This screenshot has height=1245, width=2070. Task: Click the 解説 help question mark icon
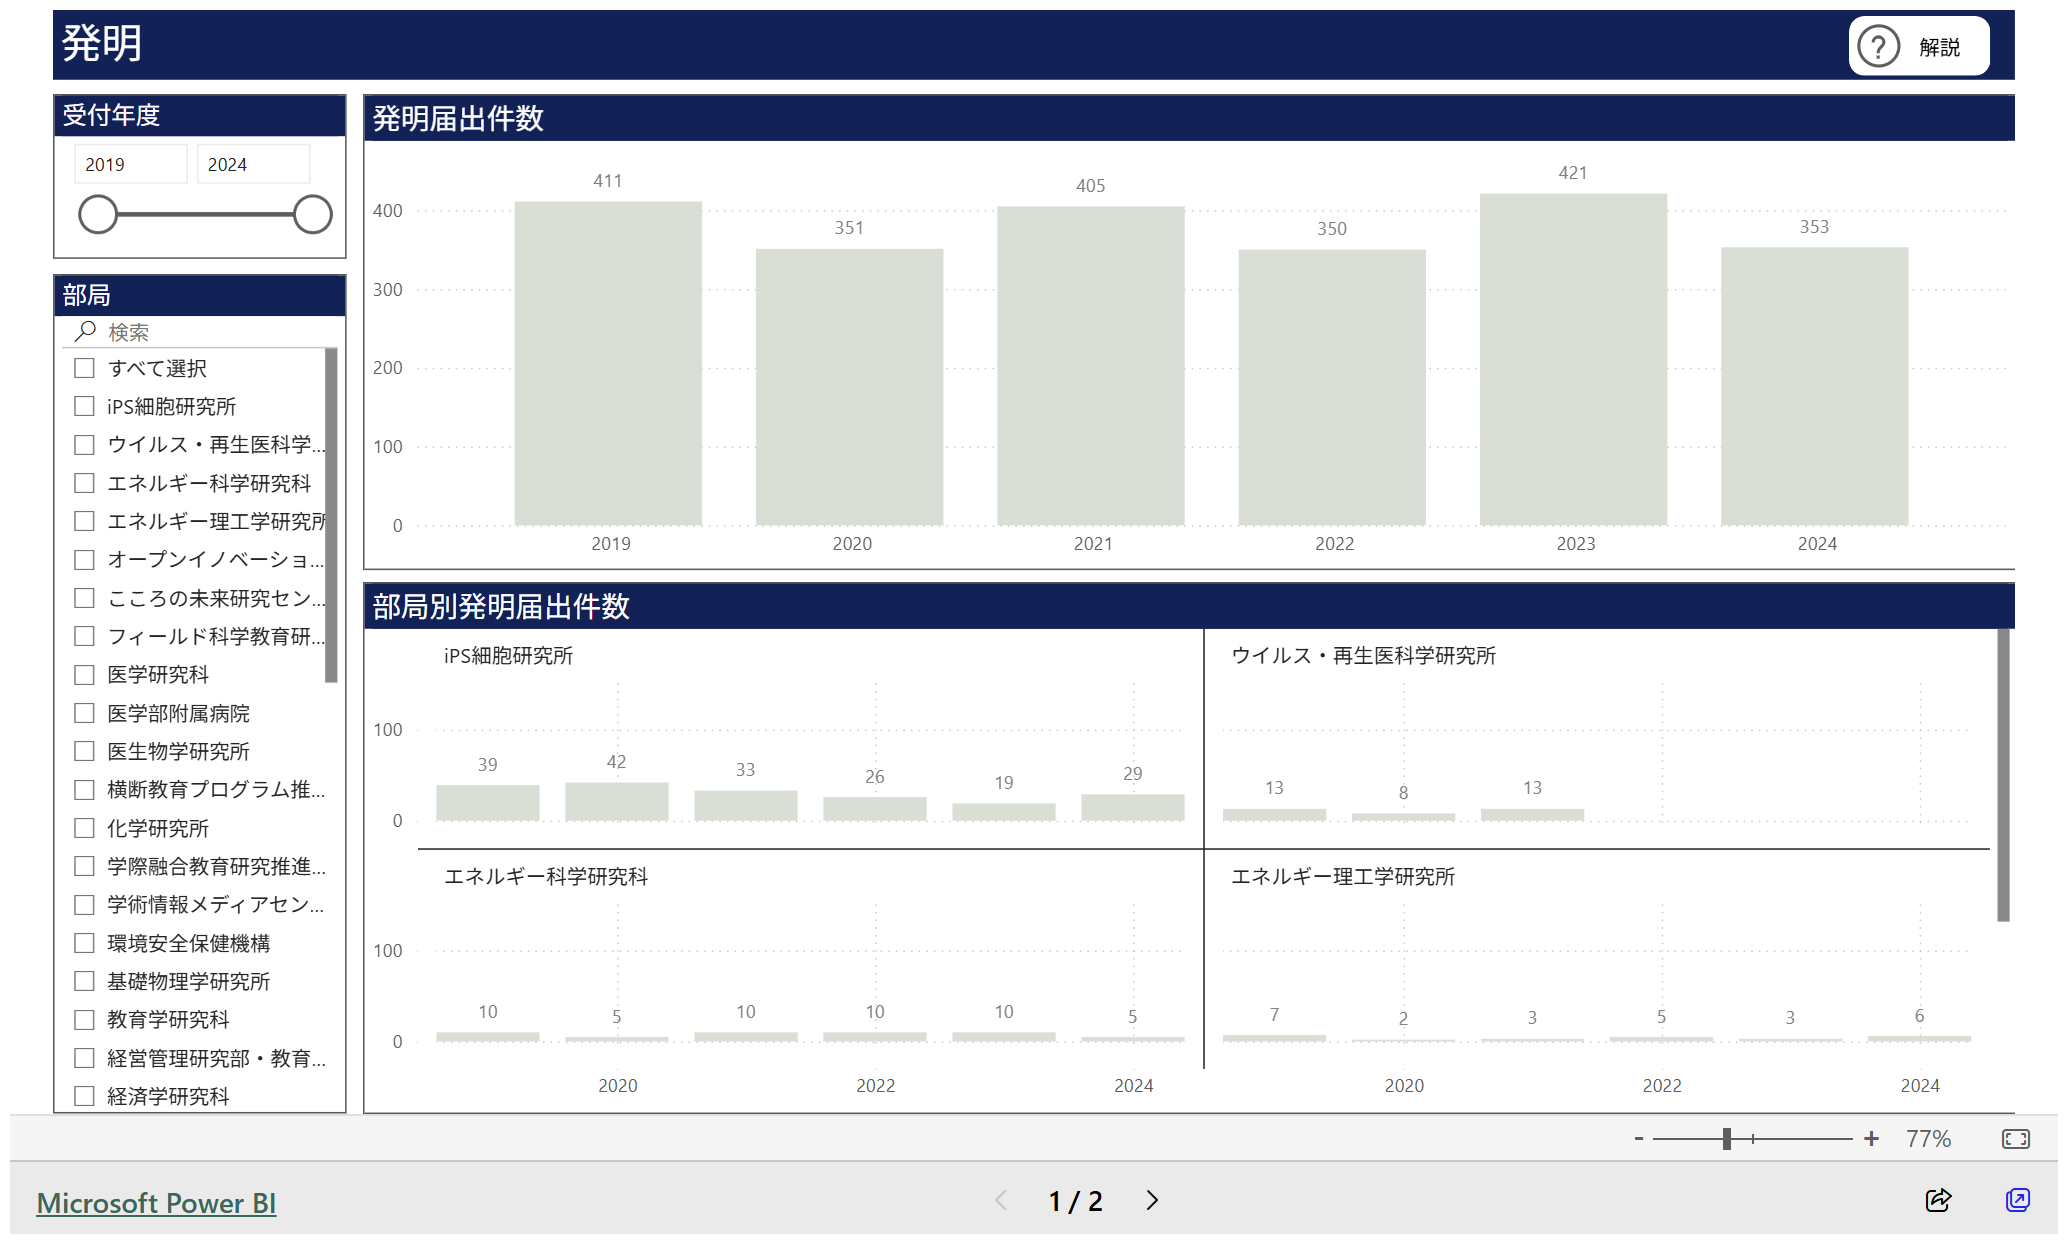pos(1878,47)
